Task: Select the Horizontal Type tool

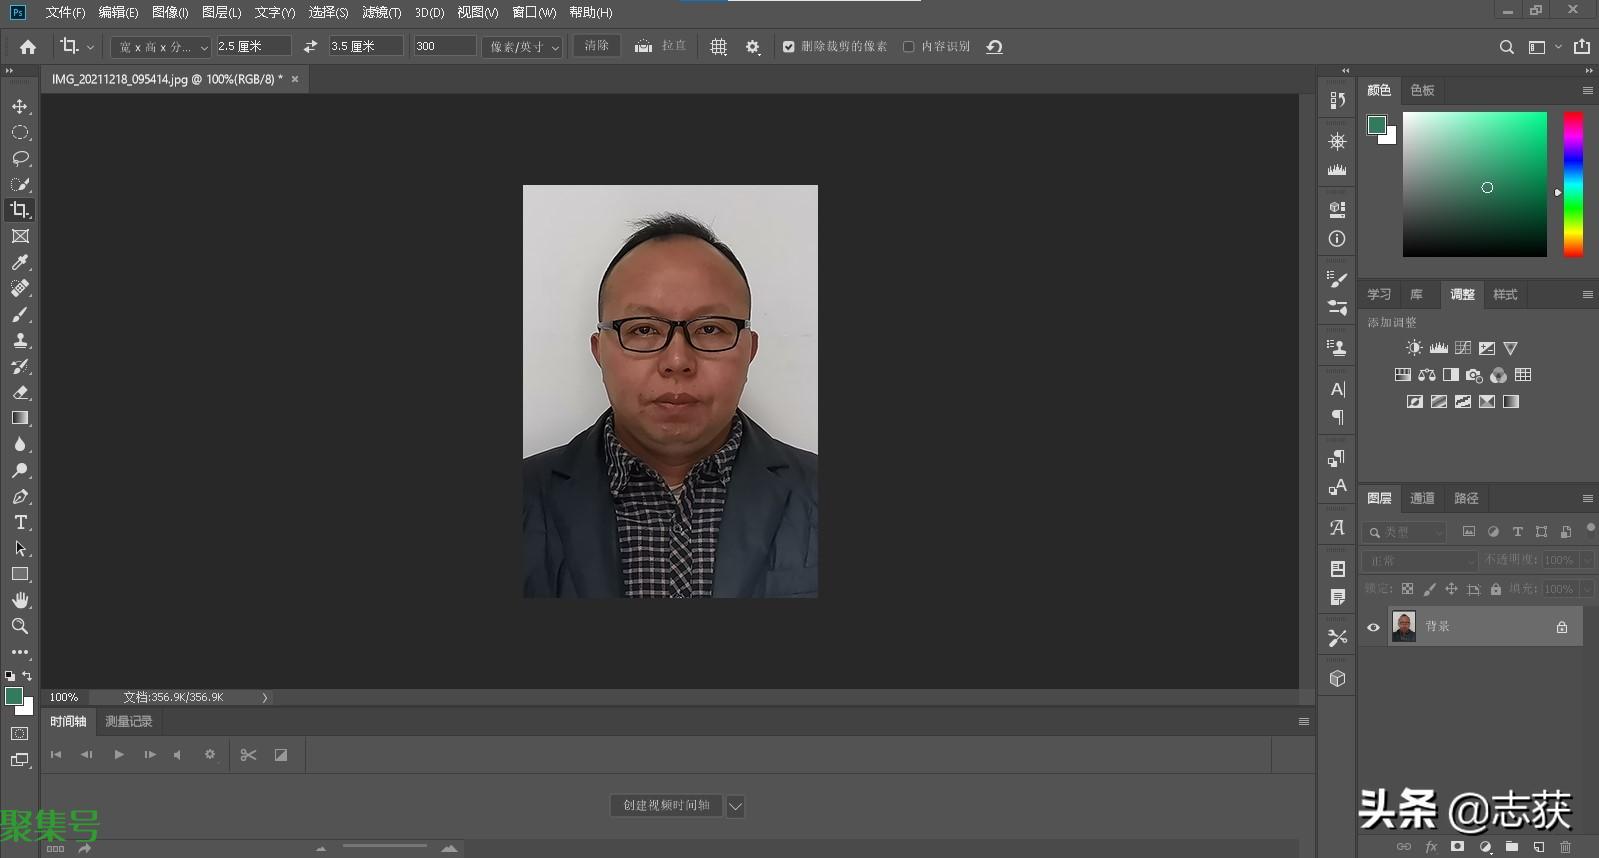Action: (20, 523)
